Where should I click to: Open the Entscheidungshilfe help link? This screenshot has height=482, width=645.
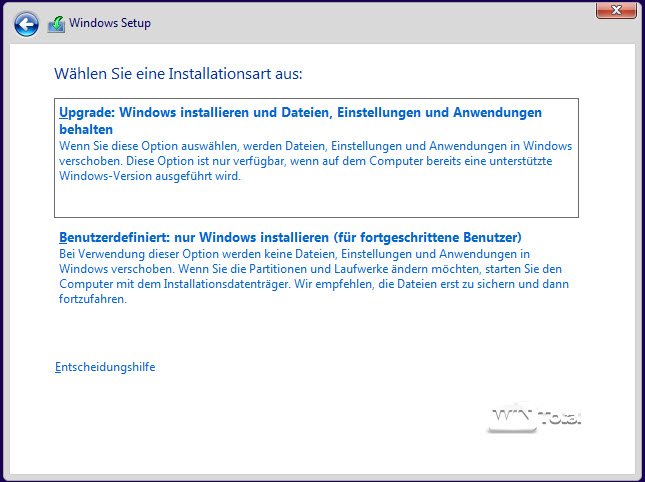[x=105, y=367]
